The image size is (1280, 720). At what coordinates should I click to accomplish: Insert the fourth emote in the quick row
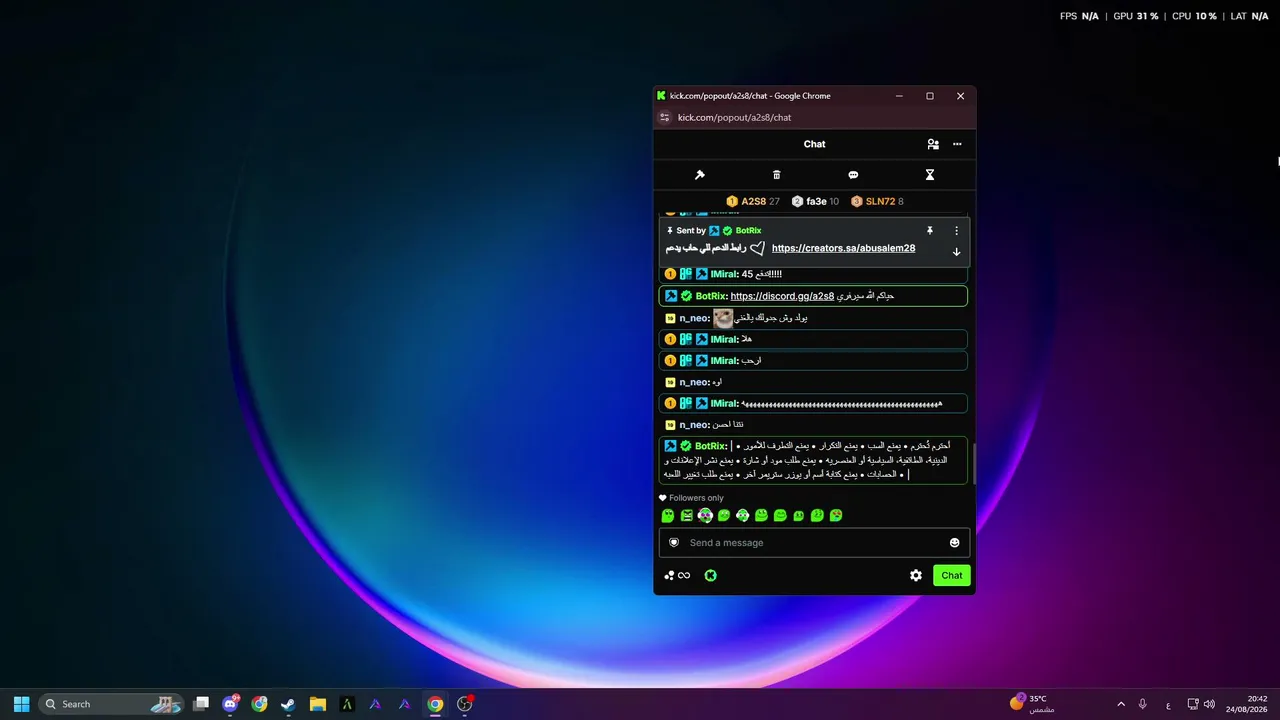pos(724,516)
